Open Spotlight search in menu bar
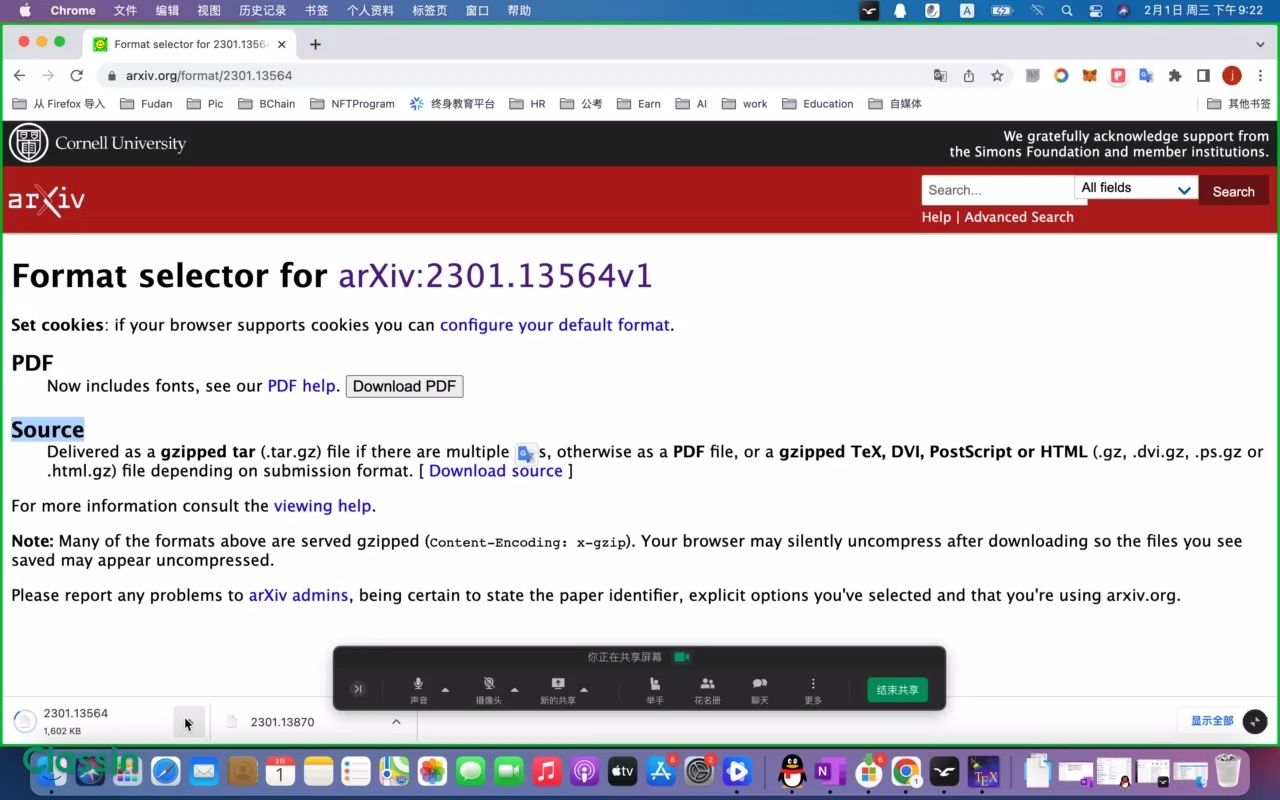 [x=1067, y=10]
